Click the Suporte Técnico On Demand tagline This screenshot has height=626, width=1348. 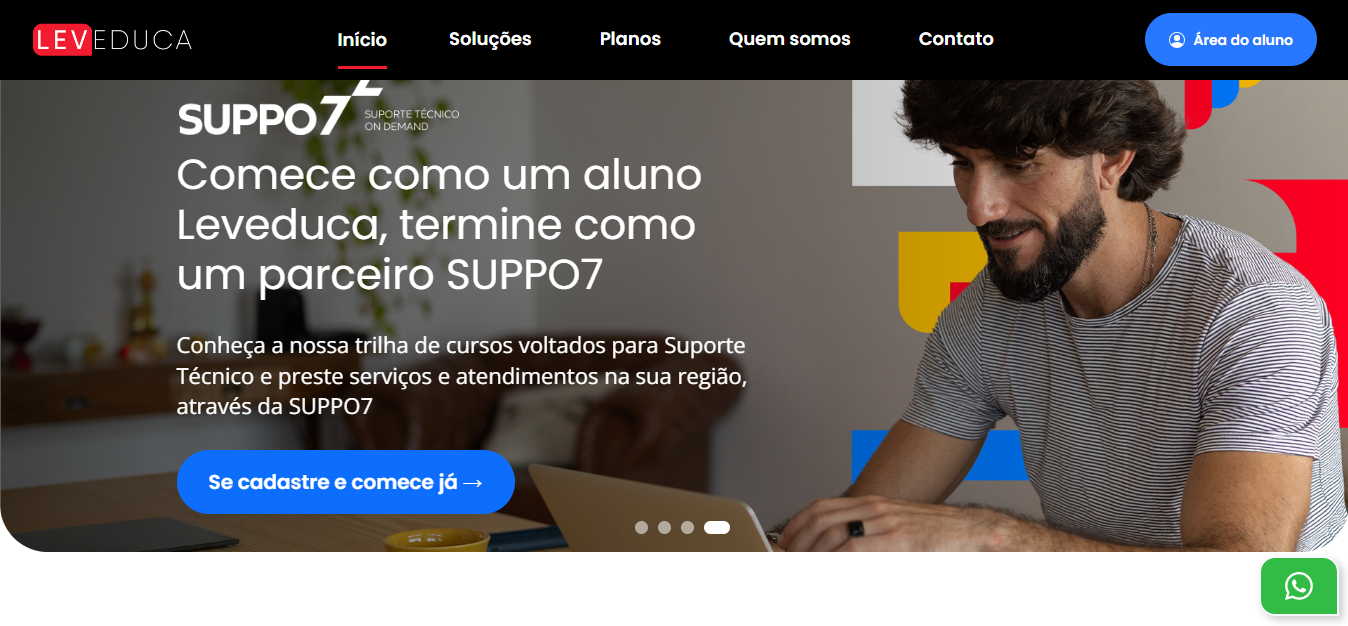click(412, 120)
